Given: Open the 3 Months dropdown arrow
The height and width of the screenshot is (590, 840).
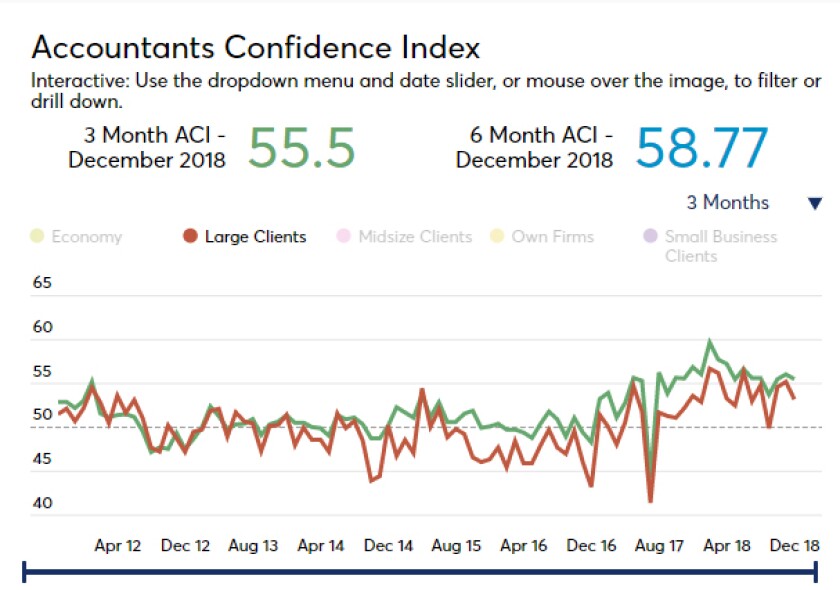Looking at the screenshot, I should point(815,204).
